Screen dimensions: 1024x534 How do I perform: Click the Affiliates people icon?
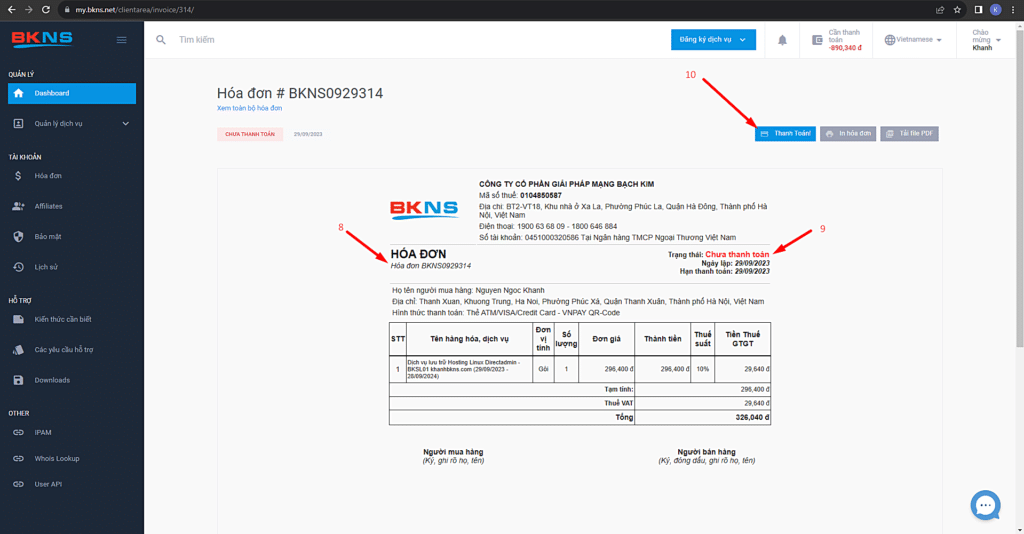[x=18, y=206]
